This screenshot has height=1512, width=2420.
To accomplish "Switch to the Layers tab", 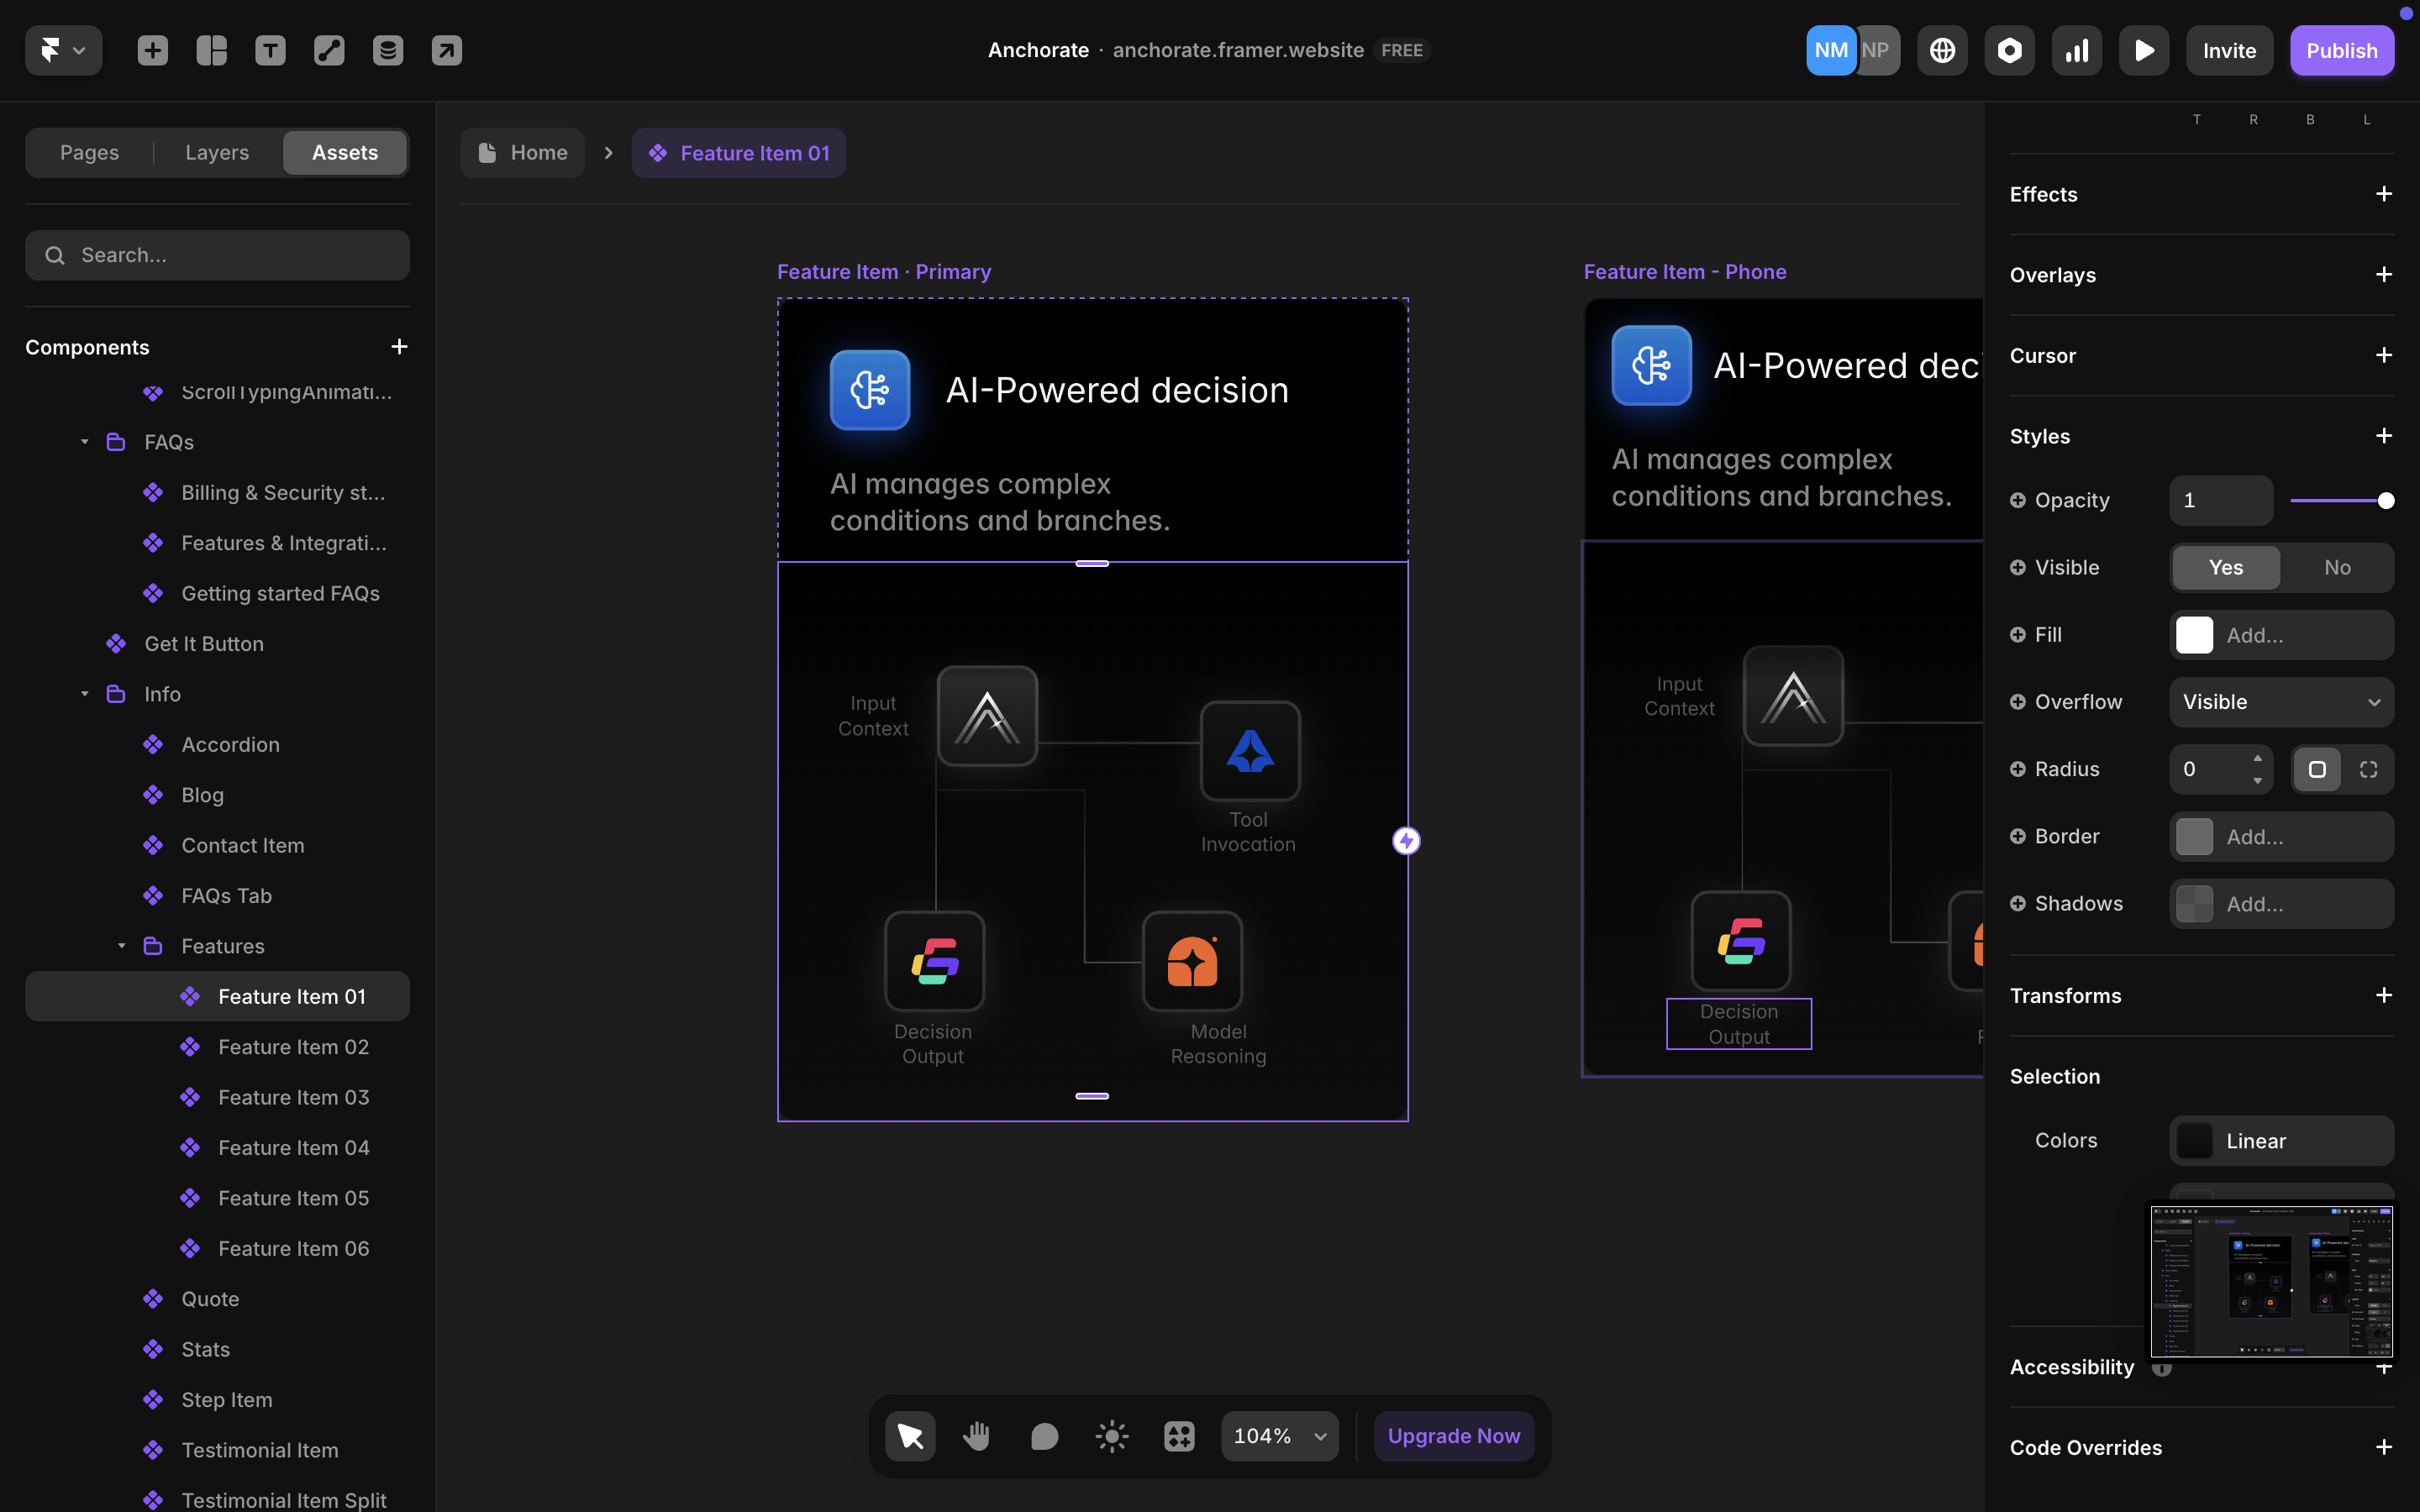I will 217,152.
